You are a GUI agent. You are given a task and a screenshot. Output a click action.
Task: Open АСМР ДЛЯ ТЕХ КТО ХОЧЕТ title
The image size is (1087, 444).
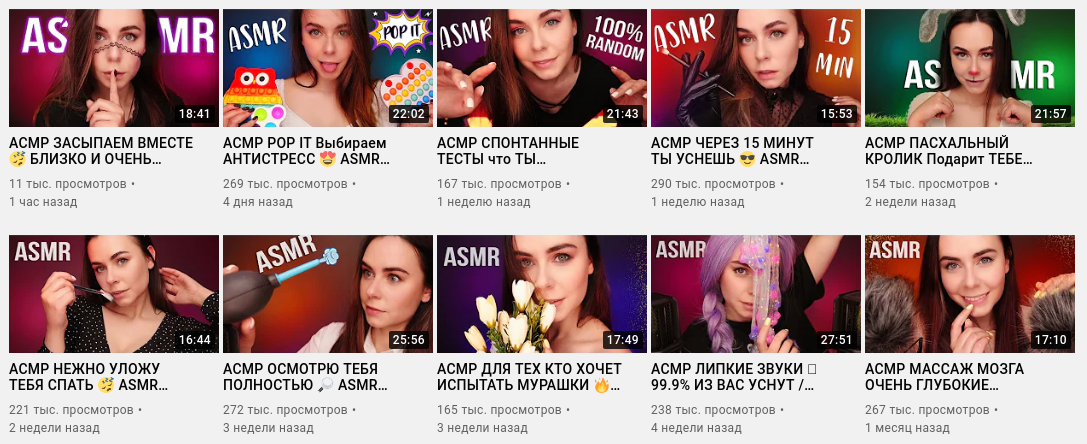point(530,377)
